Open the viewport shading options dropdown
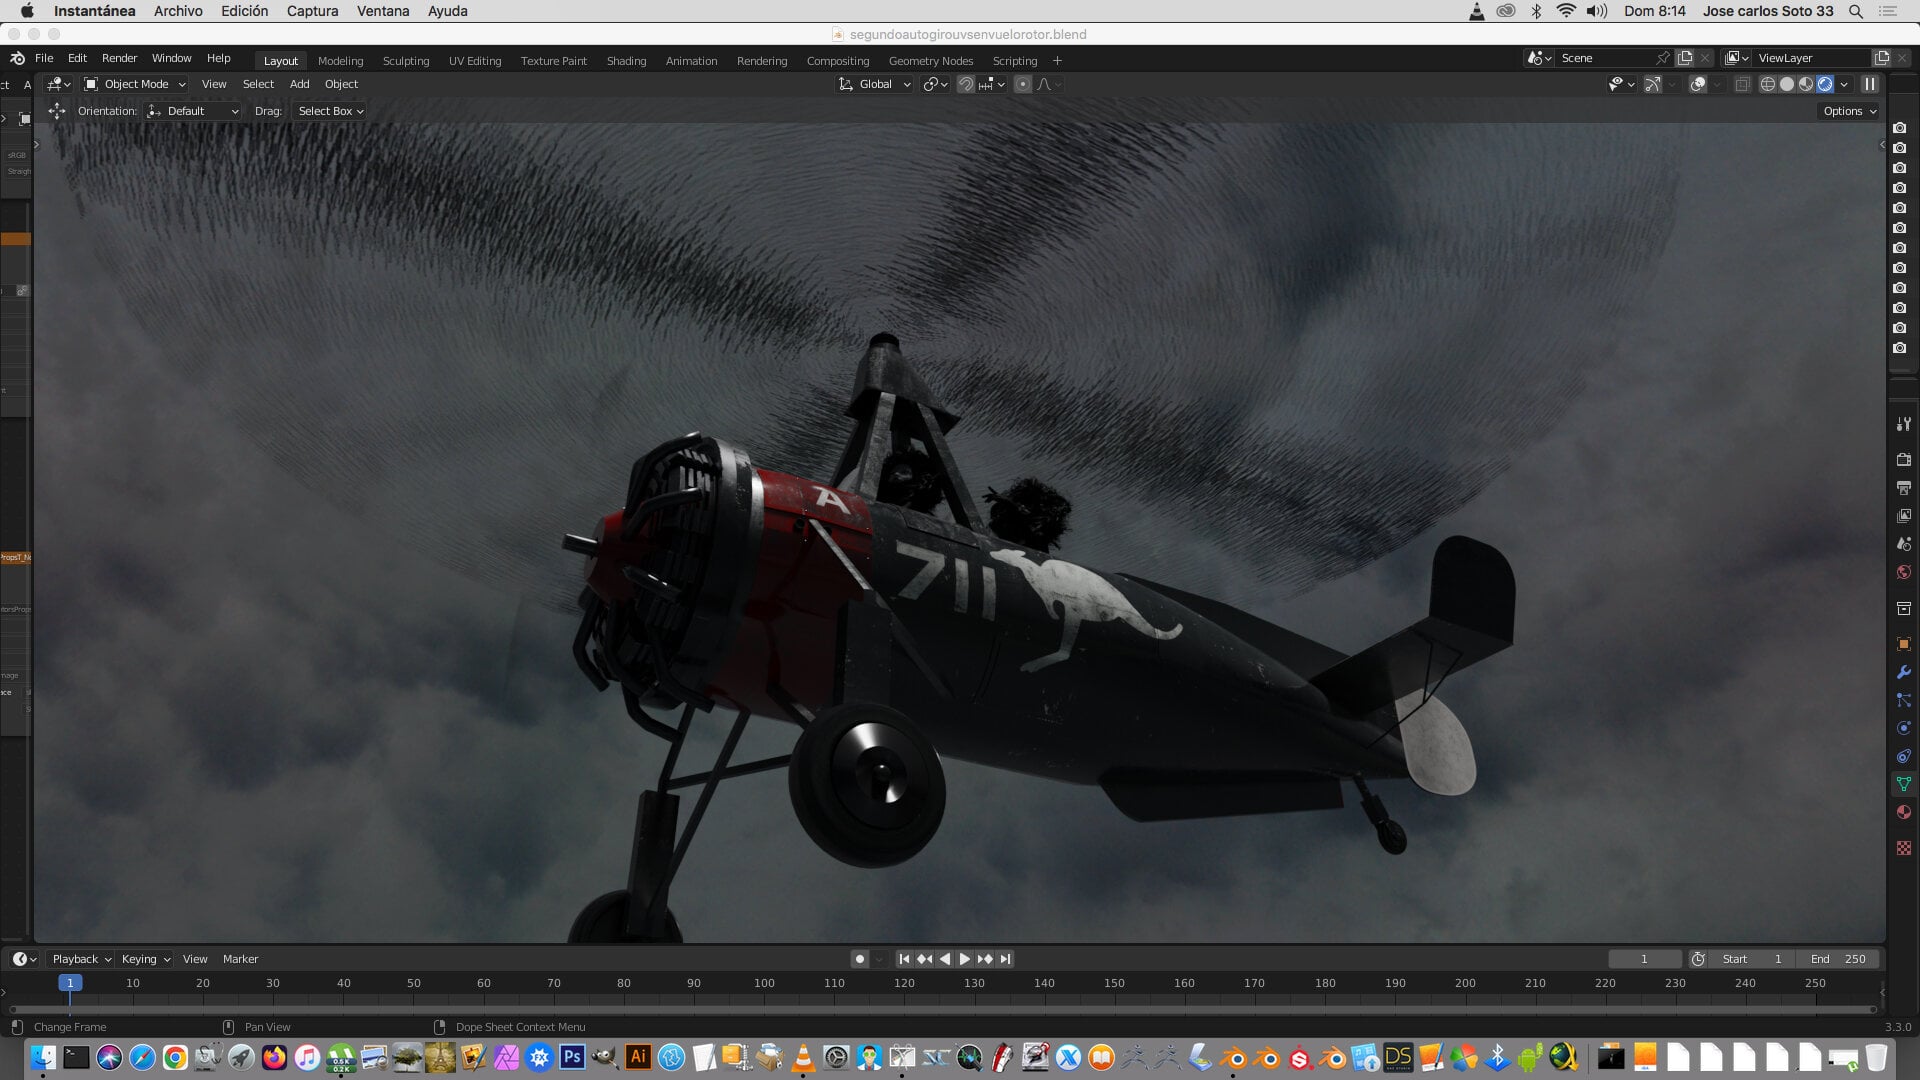 1844,84
